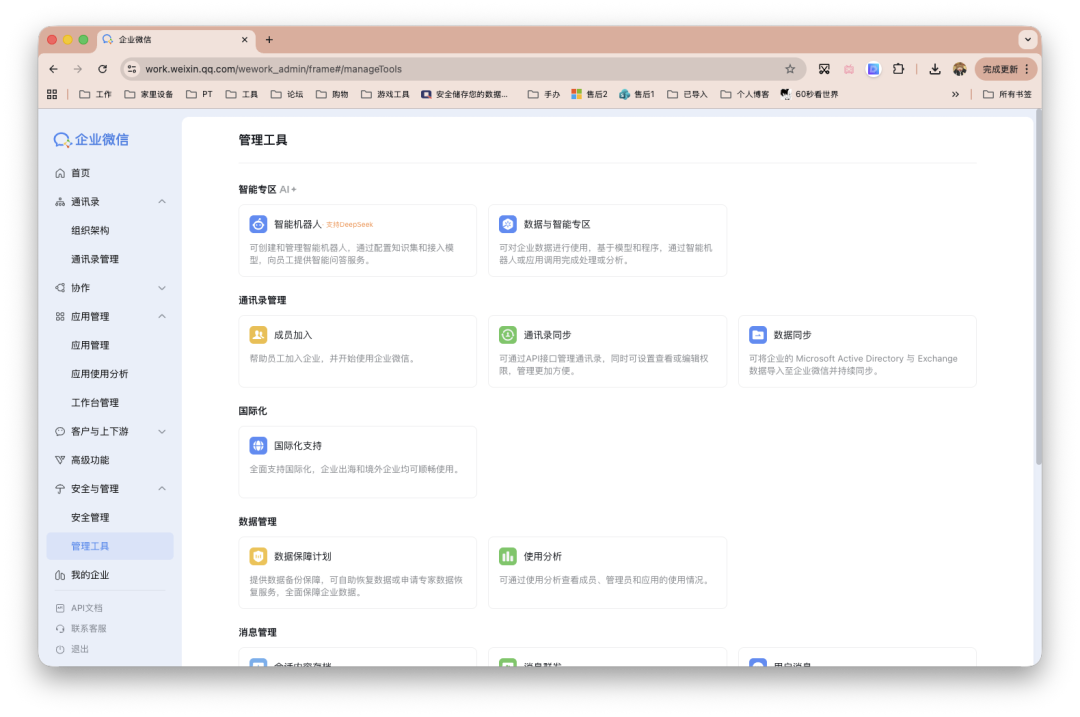The image size is (1080, 717).
Task: Open 使用分析 via its chart icon
Action: pos(508,556)
